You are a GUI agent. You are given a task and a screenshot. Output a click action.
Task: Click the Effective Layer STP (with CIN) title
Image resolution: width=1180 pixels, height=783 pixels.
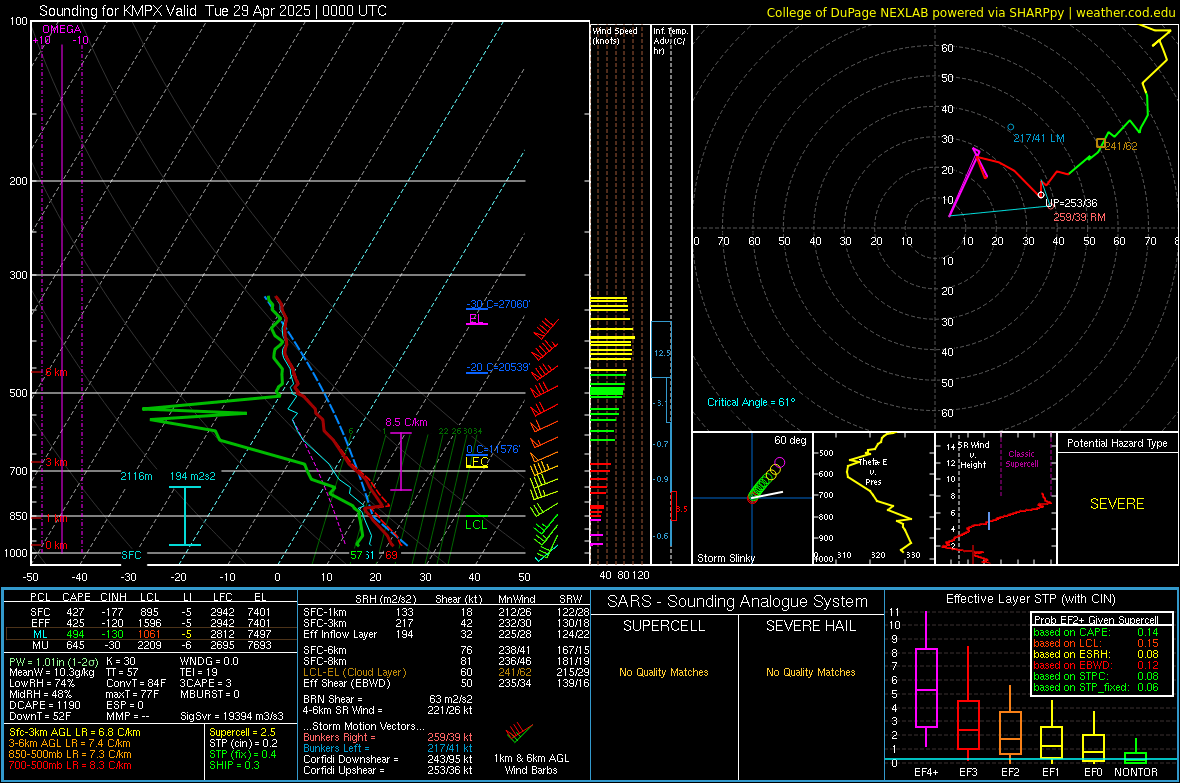coord(1030,599)
